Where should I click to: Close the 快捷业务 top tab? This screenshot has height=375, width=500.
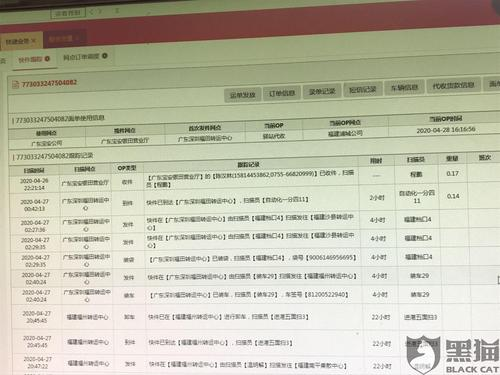click(x=33, y=41)
